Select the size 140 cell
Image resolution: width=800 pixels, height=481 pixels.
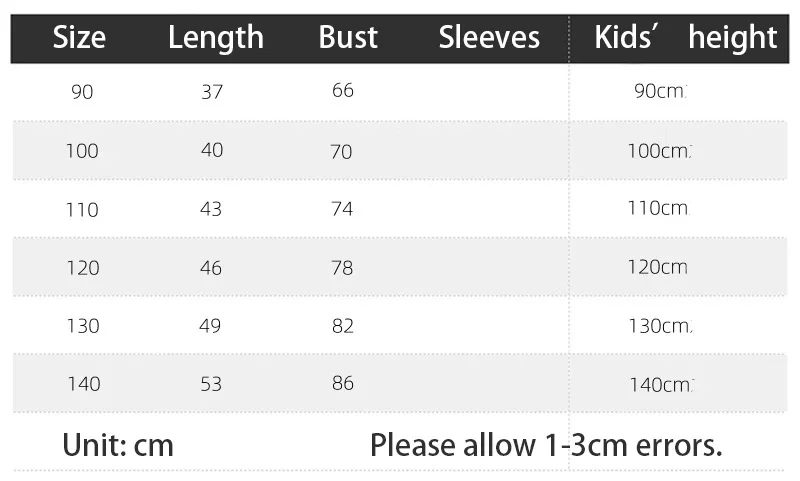pos(84,384)
